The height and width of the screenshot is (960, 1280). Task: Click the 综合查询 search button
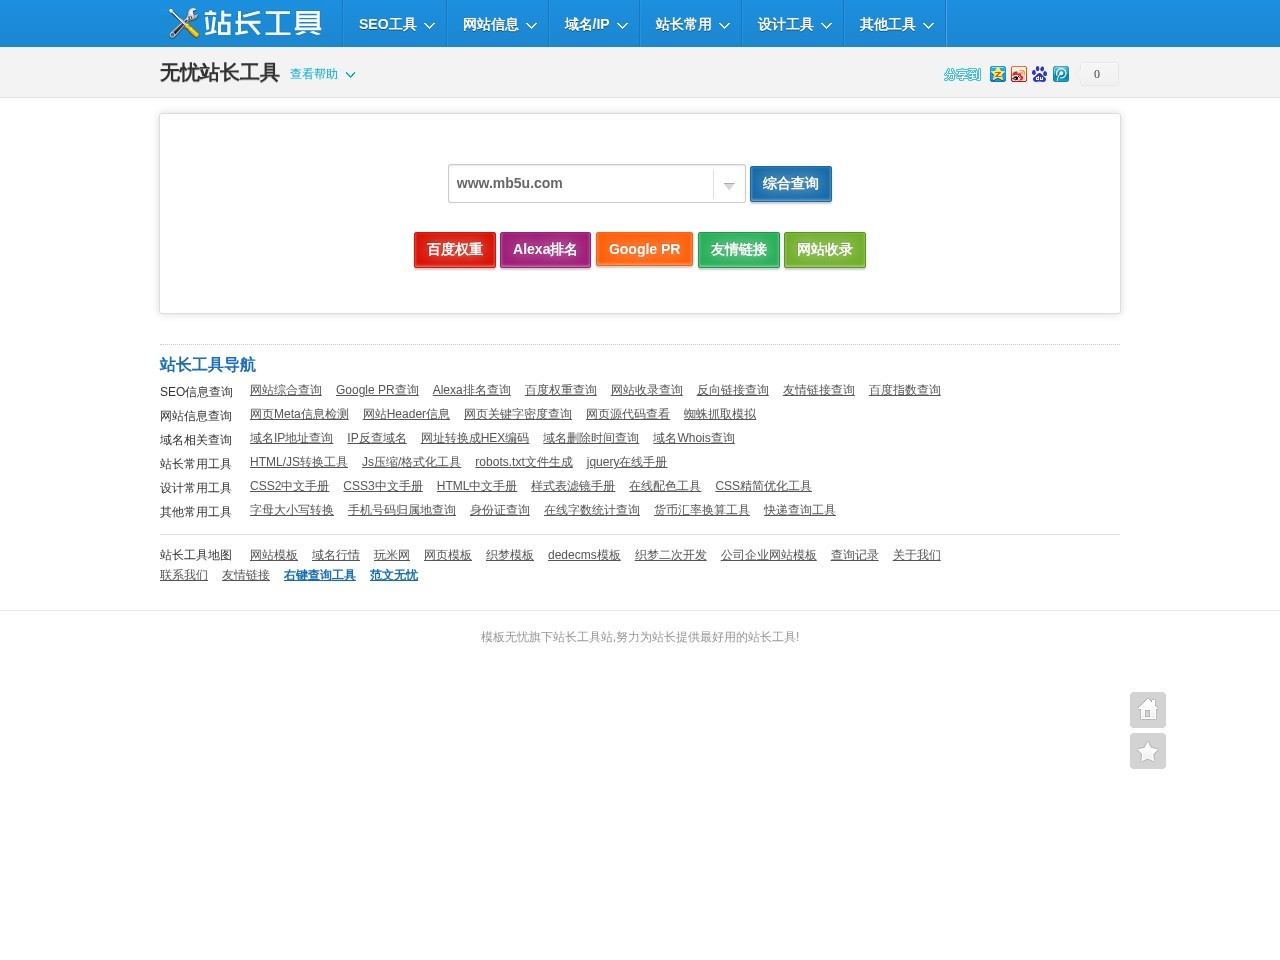[x=791, y=184]
